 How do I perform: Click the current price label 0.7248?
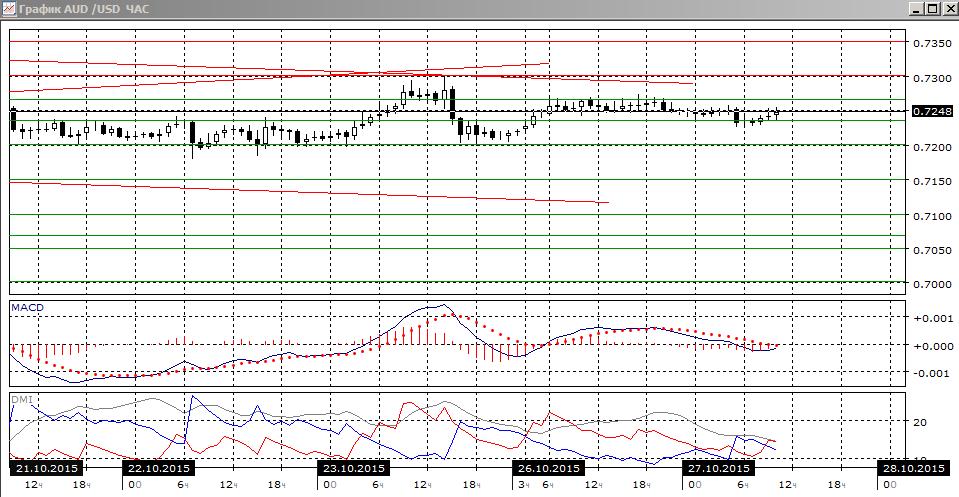tap(932, 111)
